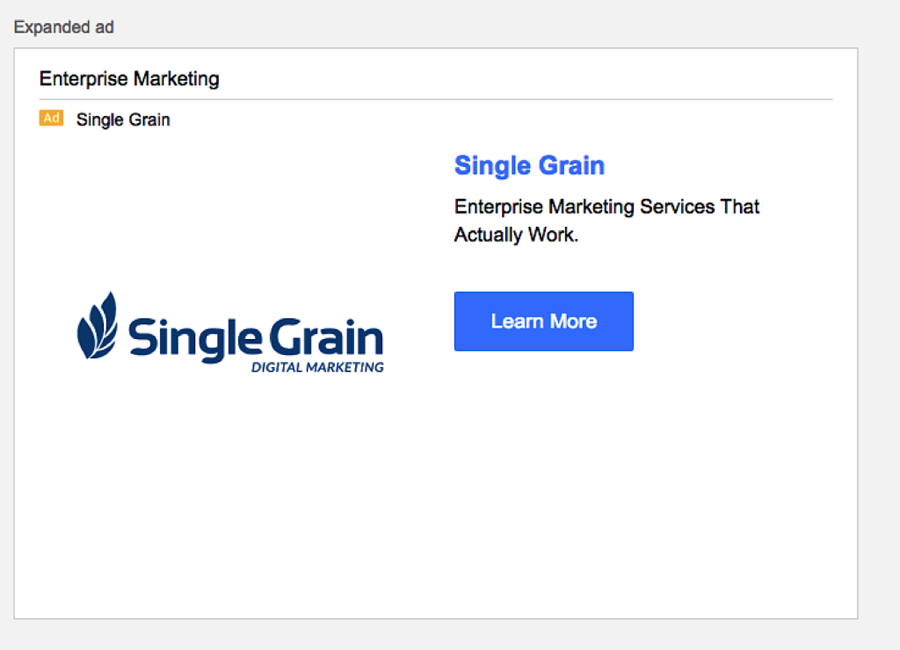
Task: Click the Enterprise Marketing subject title
Action: 129,78
